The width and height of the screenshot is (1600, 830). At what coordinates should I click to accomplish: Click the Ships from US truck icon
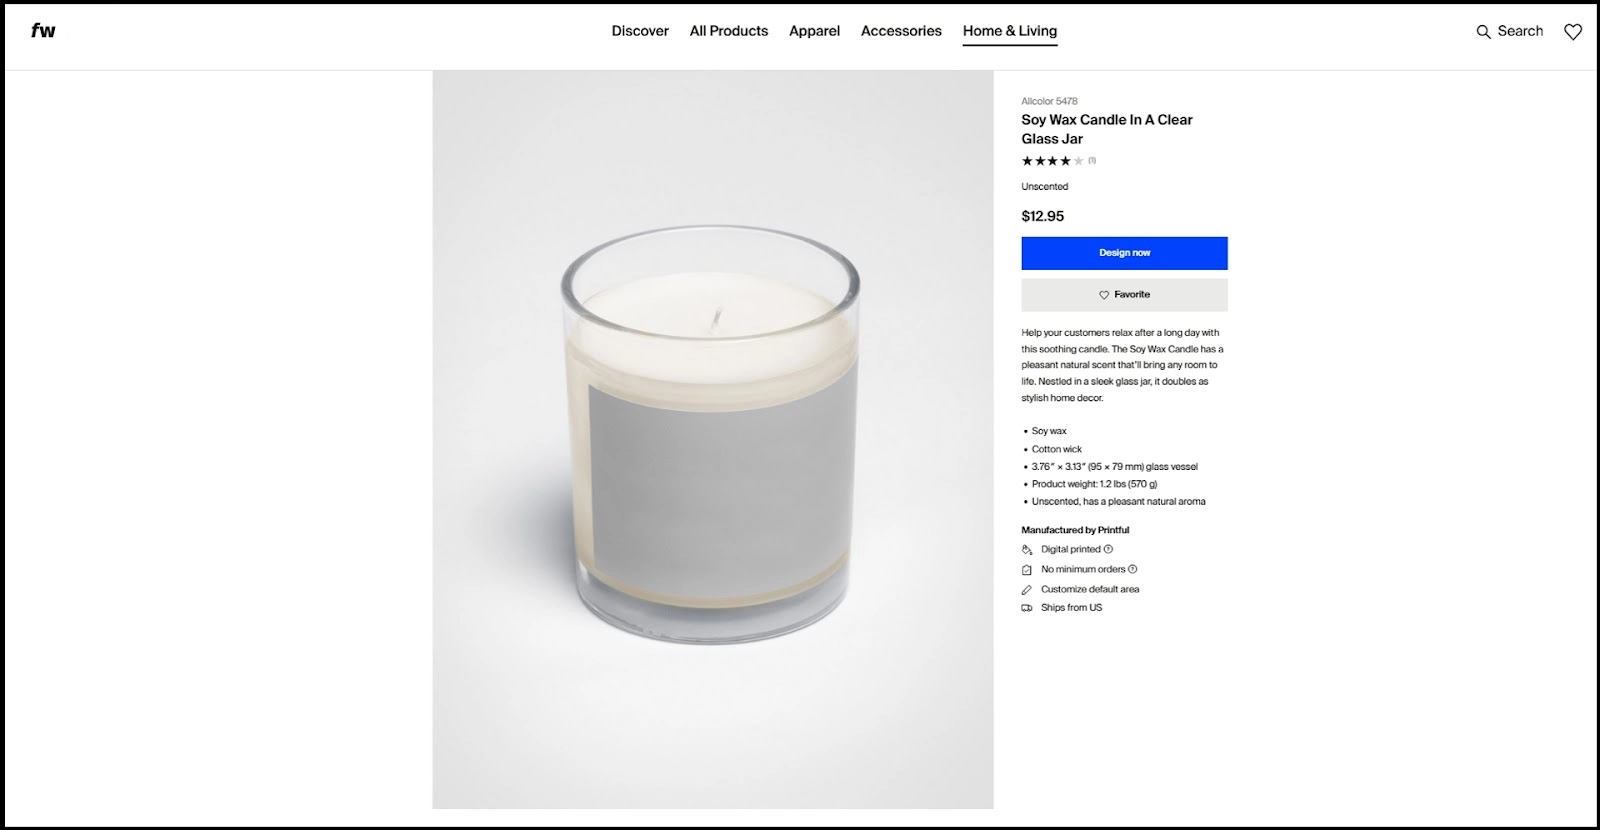[1026, 608]
